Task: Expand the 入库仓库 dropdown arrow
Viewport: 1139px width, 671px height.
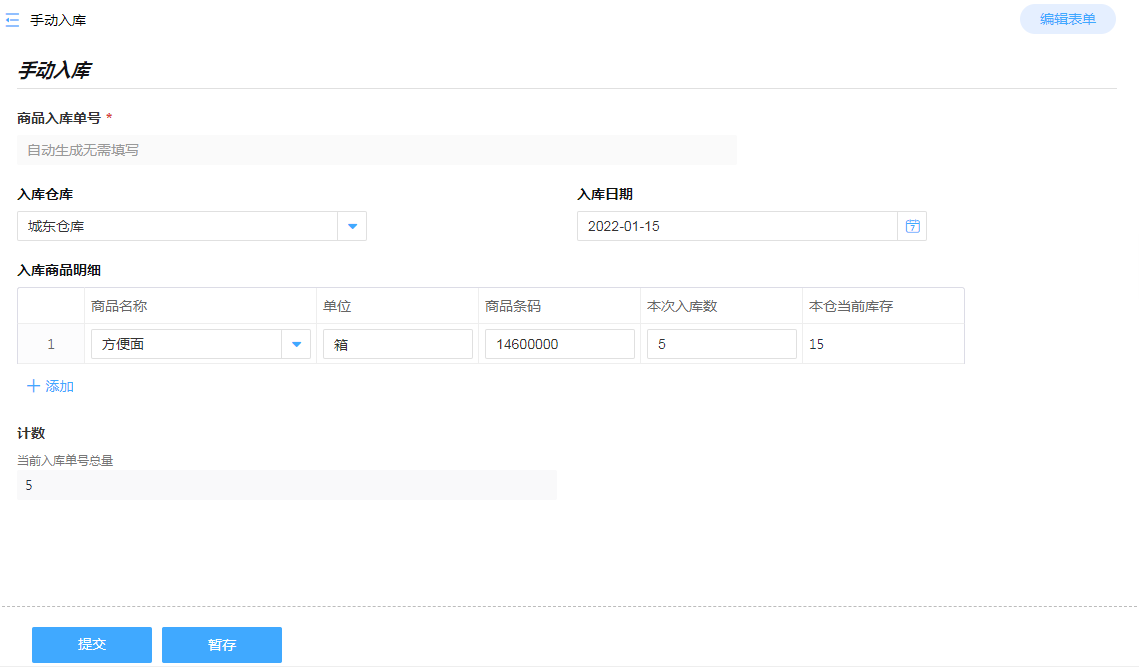Action: pyautogui.click(x=352, y=227)
